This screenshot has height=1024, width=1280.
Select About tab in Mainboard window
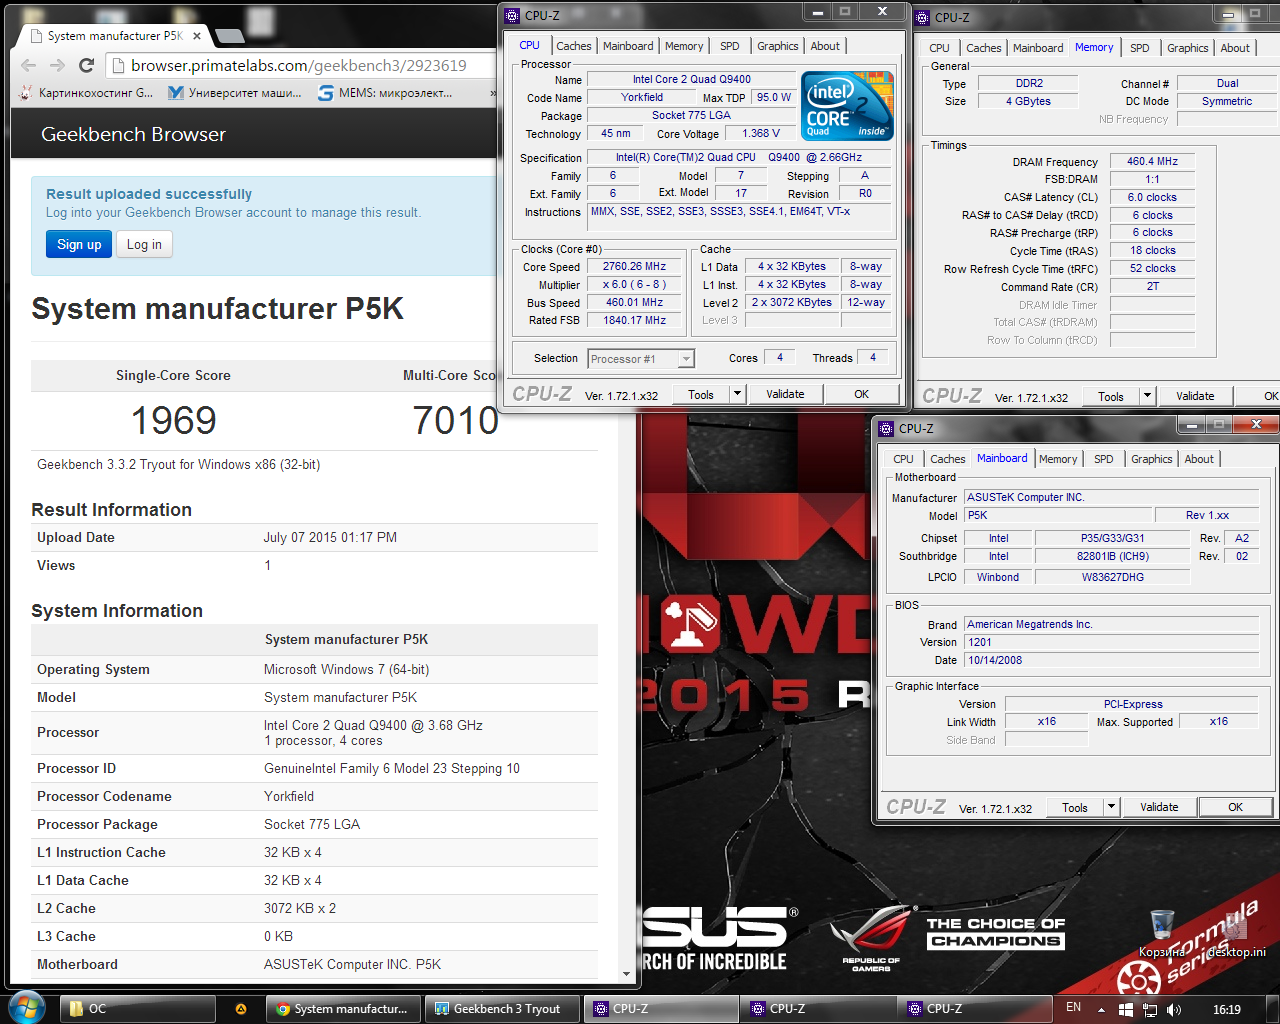(x=1199, y=459)
